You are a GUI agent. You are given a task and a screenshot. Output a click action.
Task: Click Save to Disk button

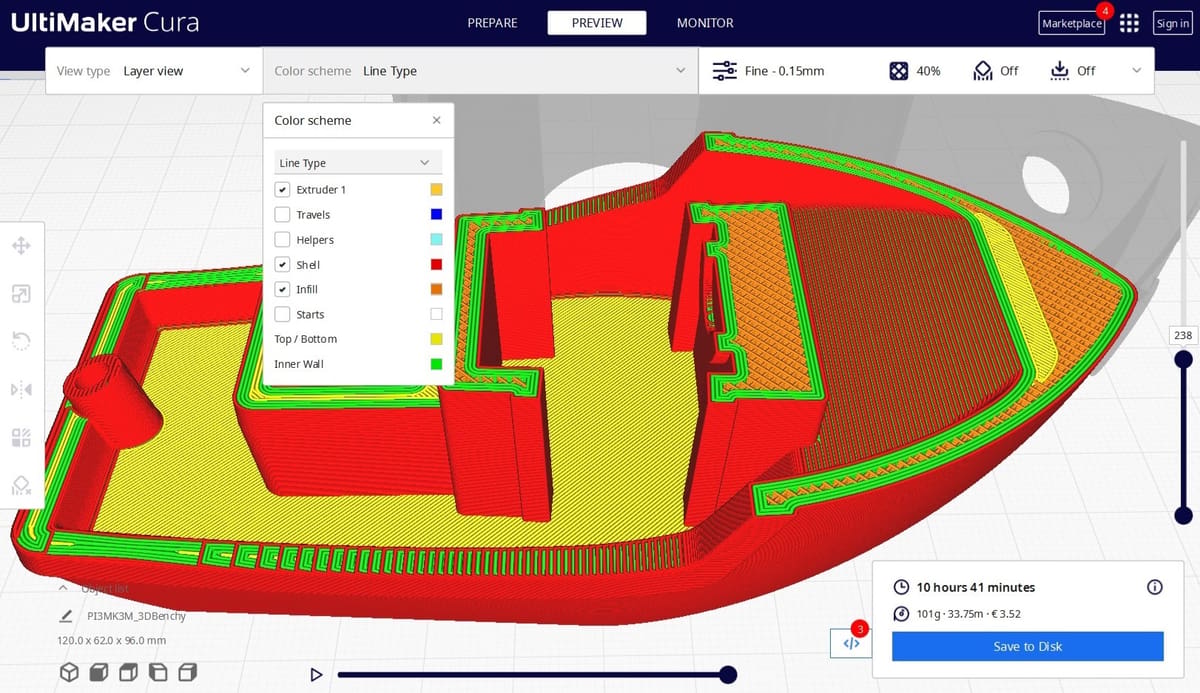pos(1028,646)
